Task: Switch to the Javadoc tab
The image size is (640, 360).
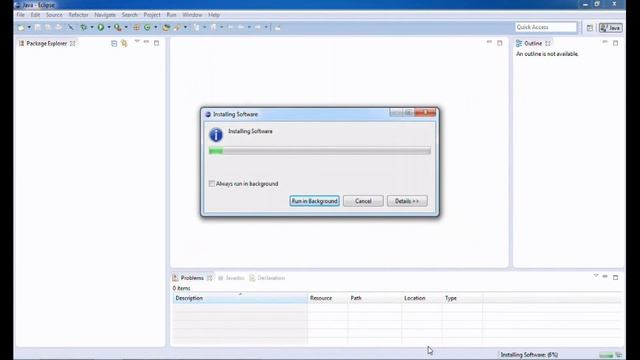Action: tap(231, 278)
